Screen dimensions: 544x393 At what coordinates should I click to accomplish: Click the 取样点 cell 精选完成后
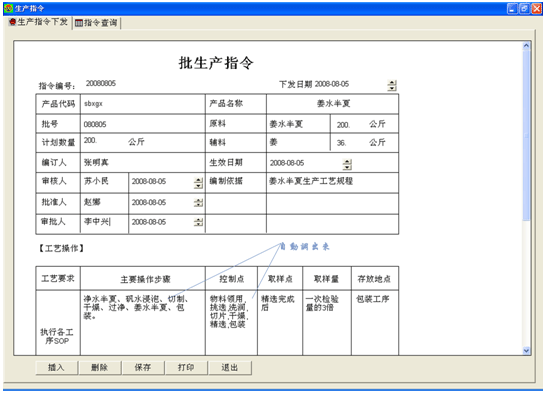pyautogui.click(x=280, y=323)
